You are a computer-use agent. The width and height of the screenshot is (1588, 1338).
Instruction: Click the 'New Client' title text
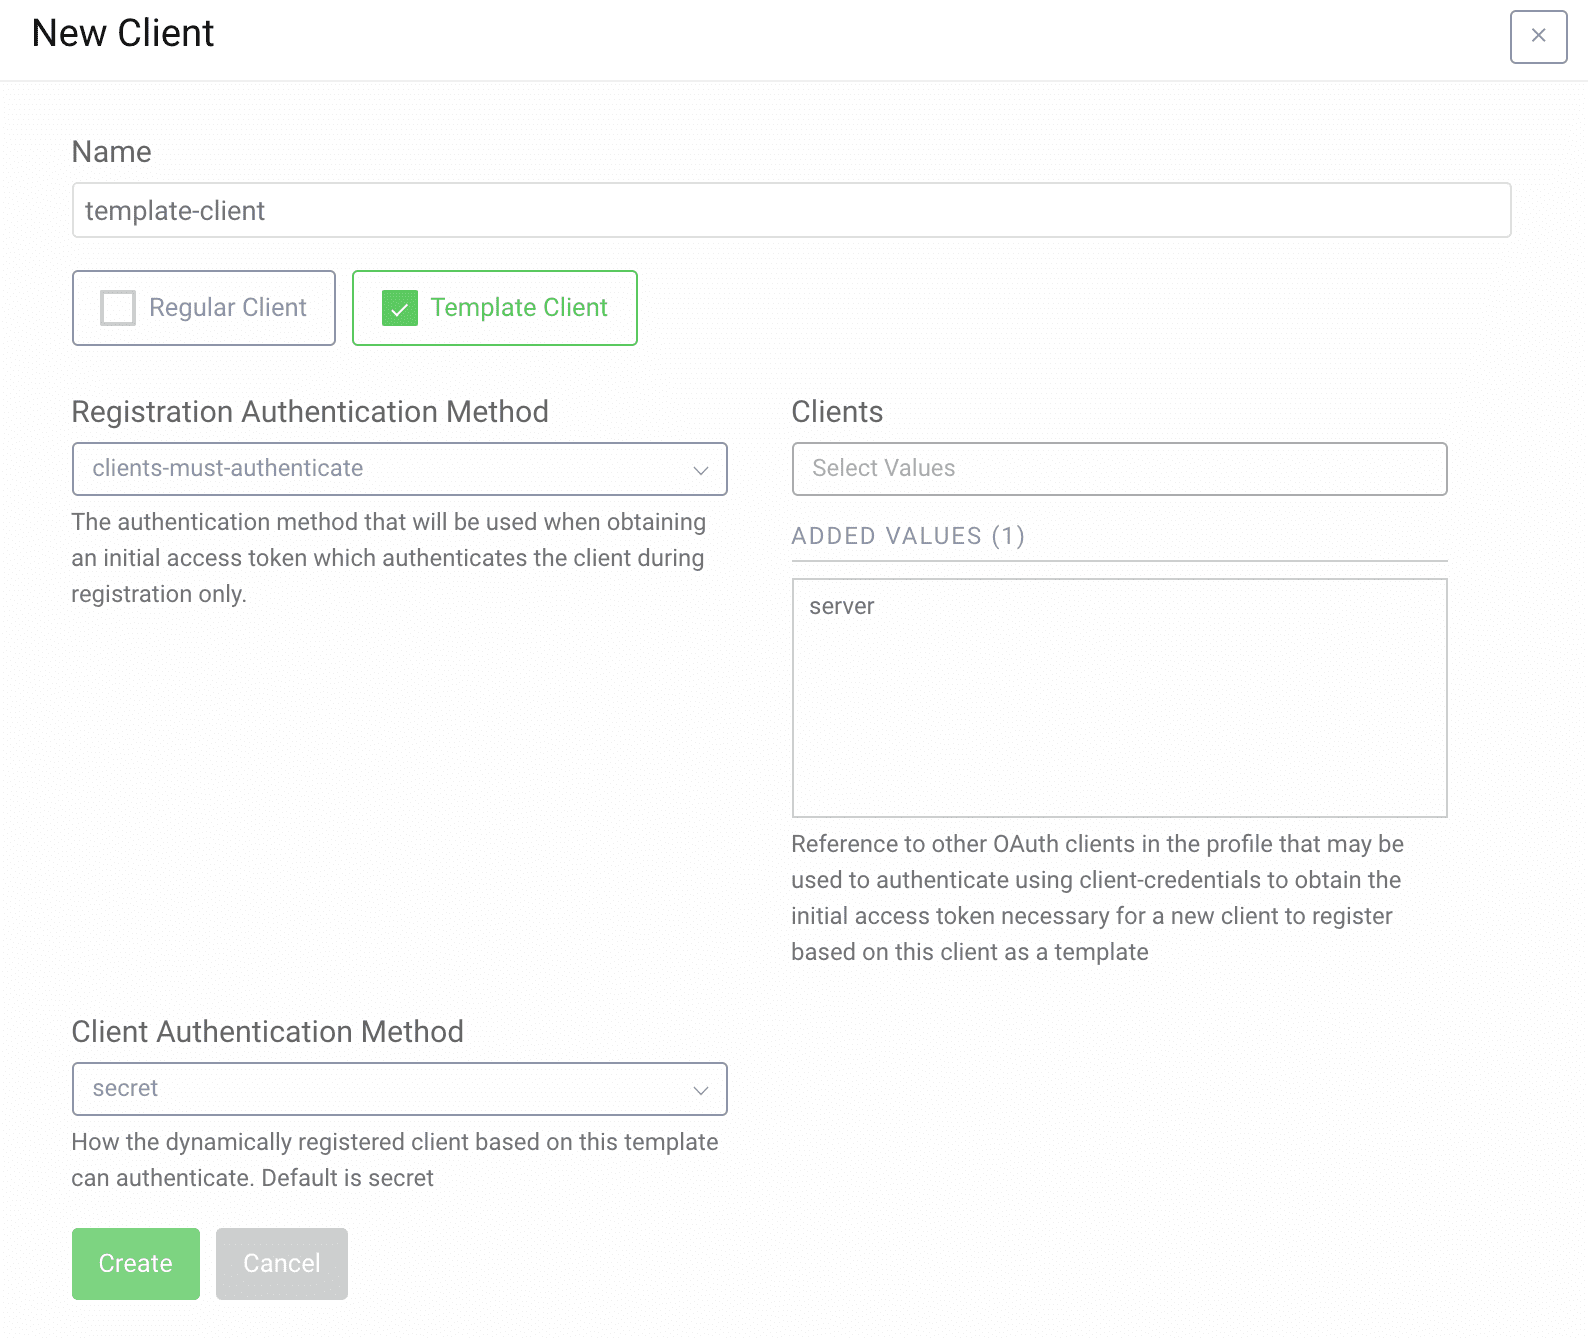tap(123, 33)
